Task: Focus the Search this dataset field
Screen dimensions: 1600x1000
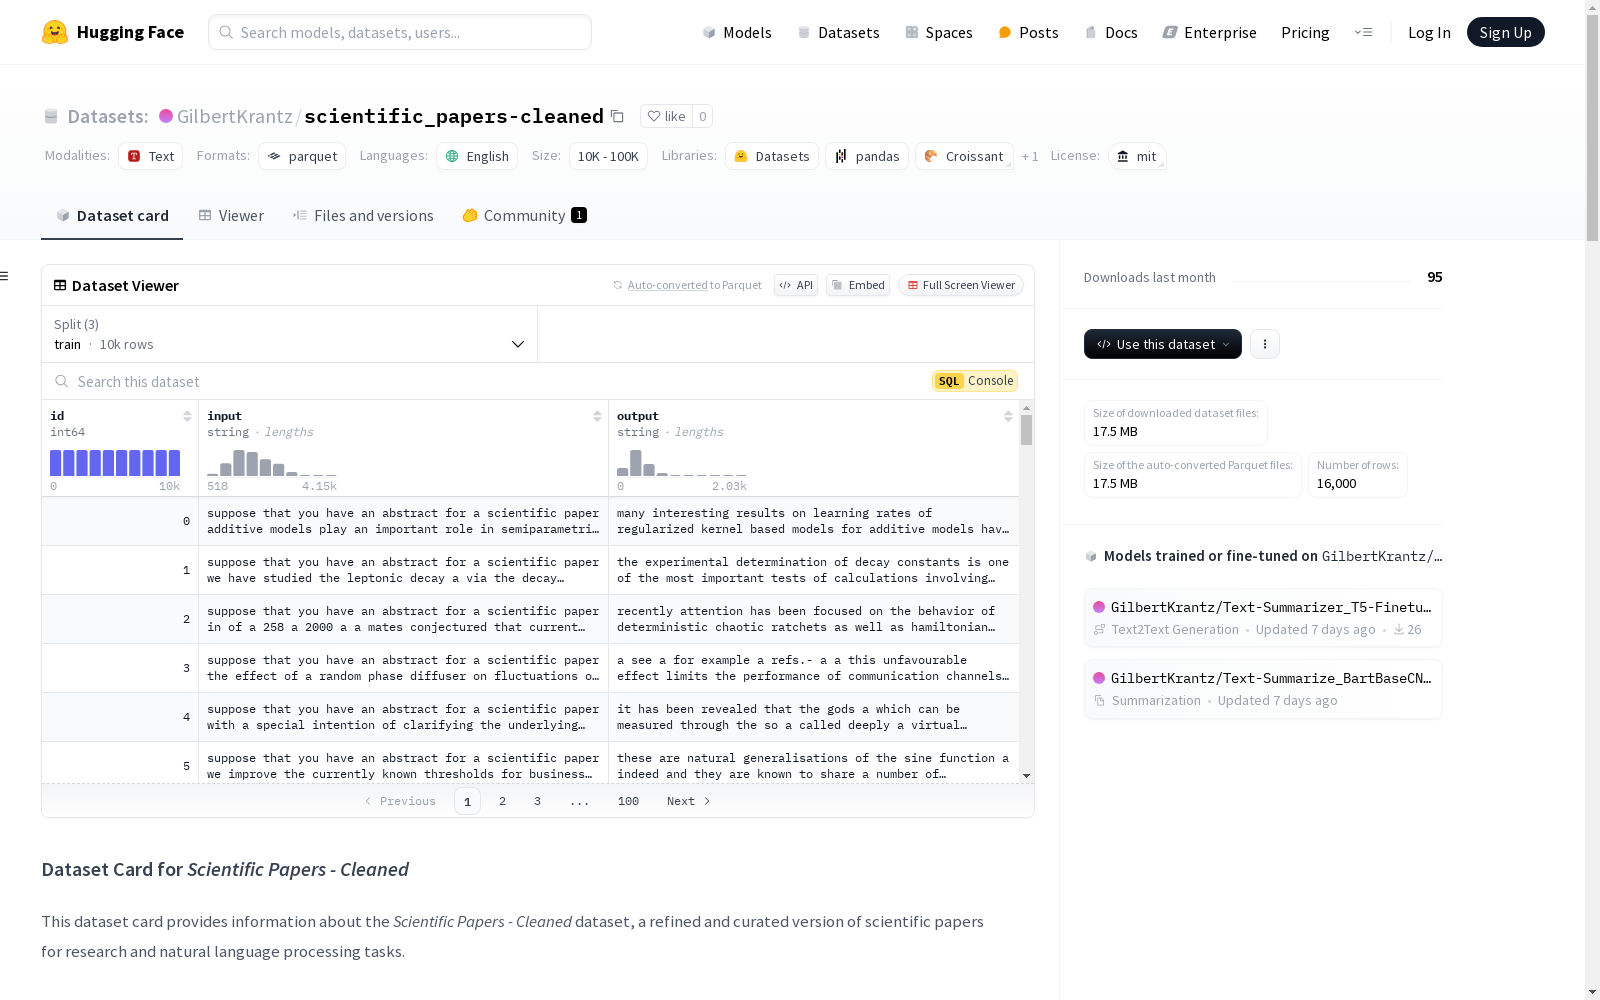Action: [490, 381]
